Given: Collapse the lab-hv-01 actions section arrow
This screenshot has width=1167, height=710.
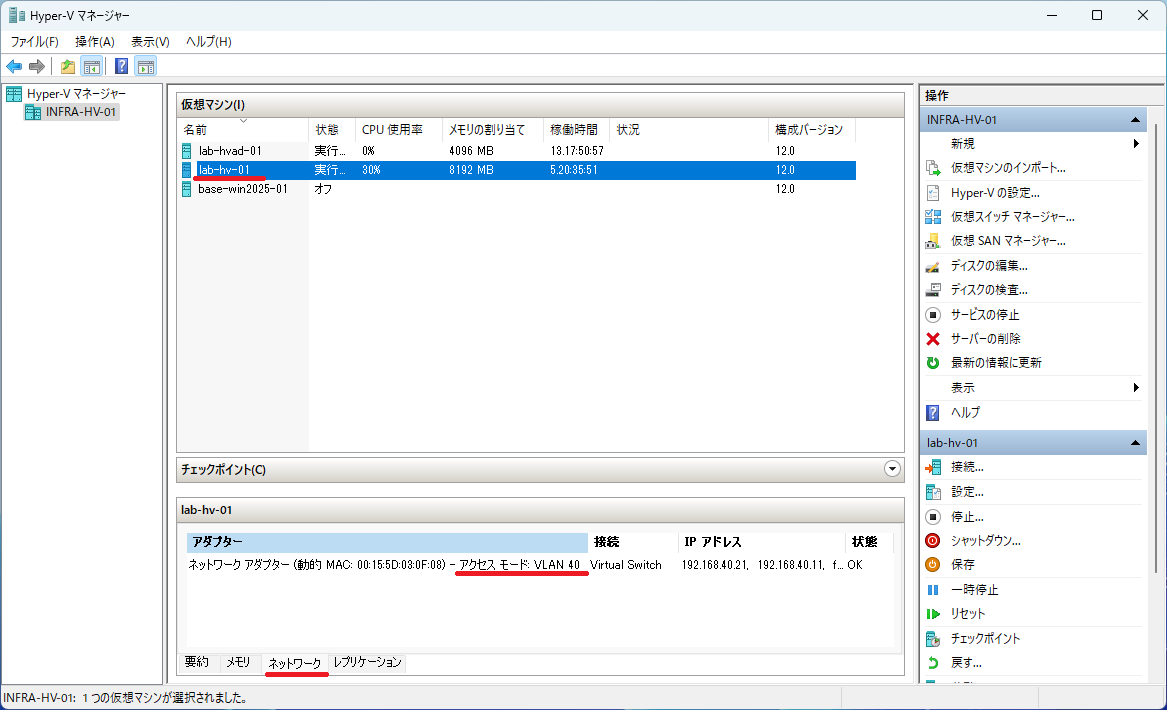Looking at the screenshot, I should 1135,443.
